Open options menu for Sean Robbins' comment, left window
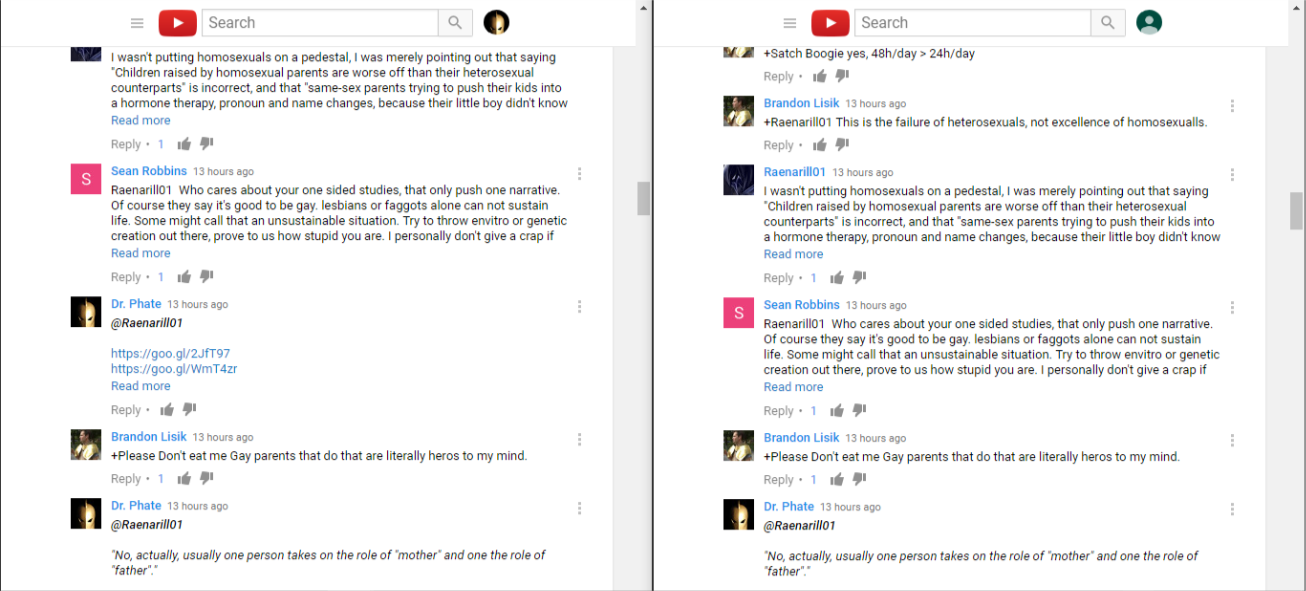Image resolution: width=1306 pixels, height=591 pixels. coord(579,174)
